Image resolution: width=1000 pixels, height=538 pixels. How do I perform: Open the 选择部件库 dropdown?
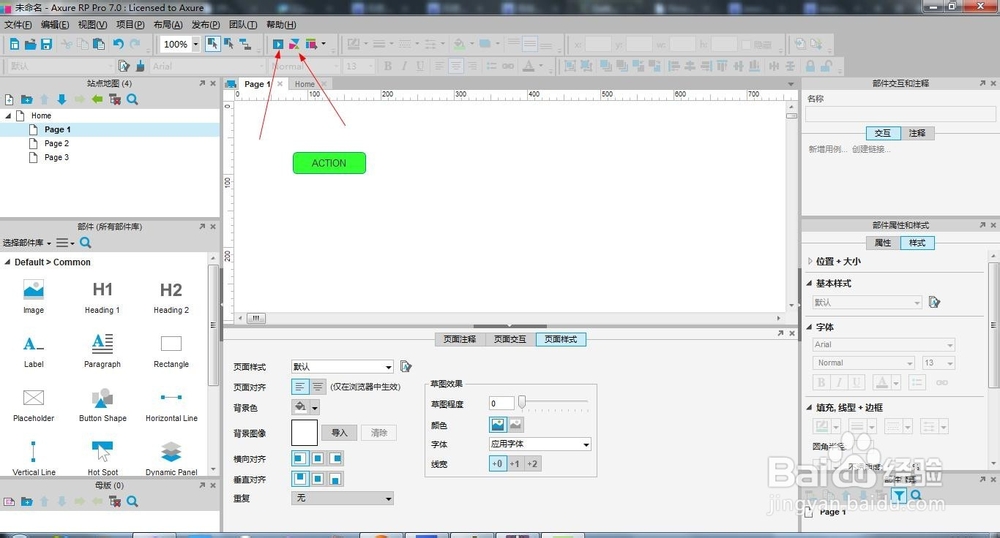[x=27, y=243]
